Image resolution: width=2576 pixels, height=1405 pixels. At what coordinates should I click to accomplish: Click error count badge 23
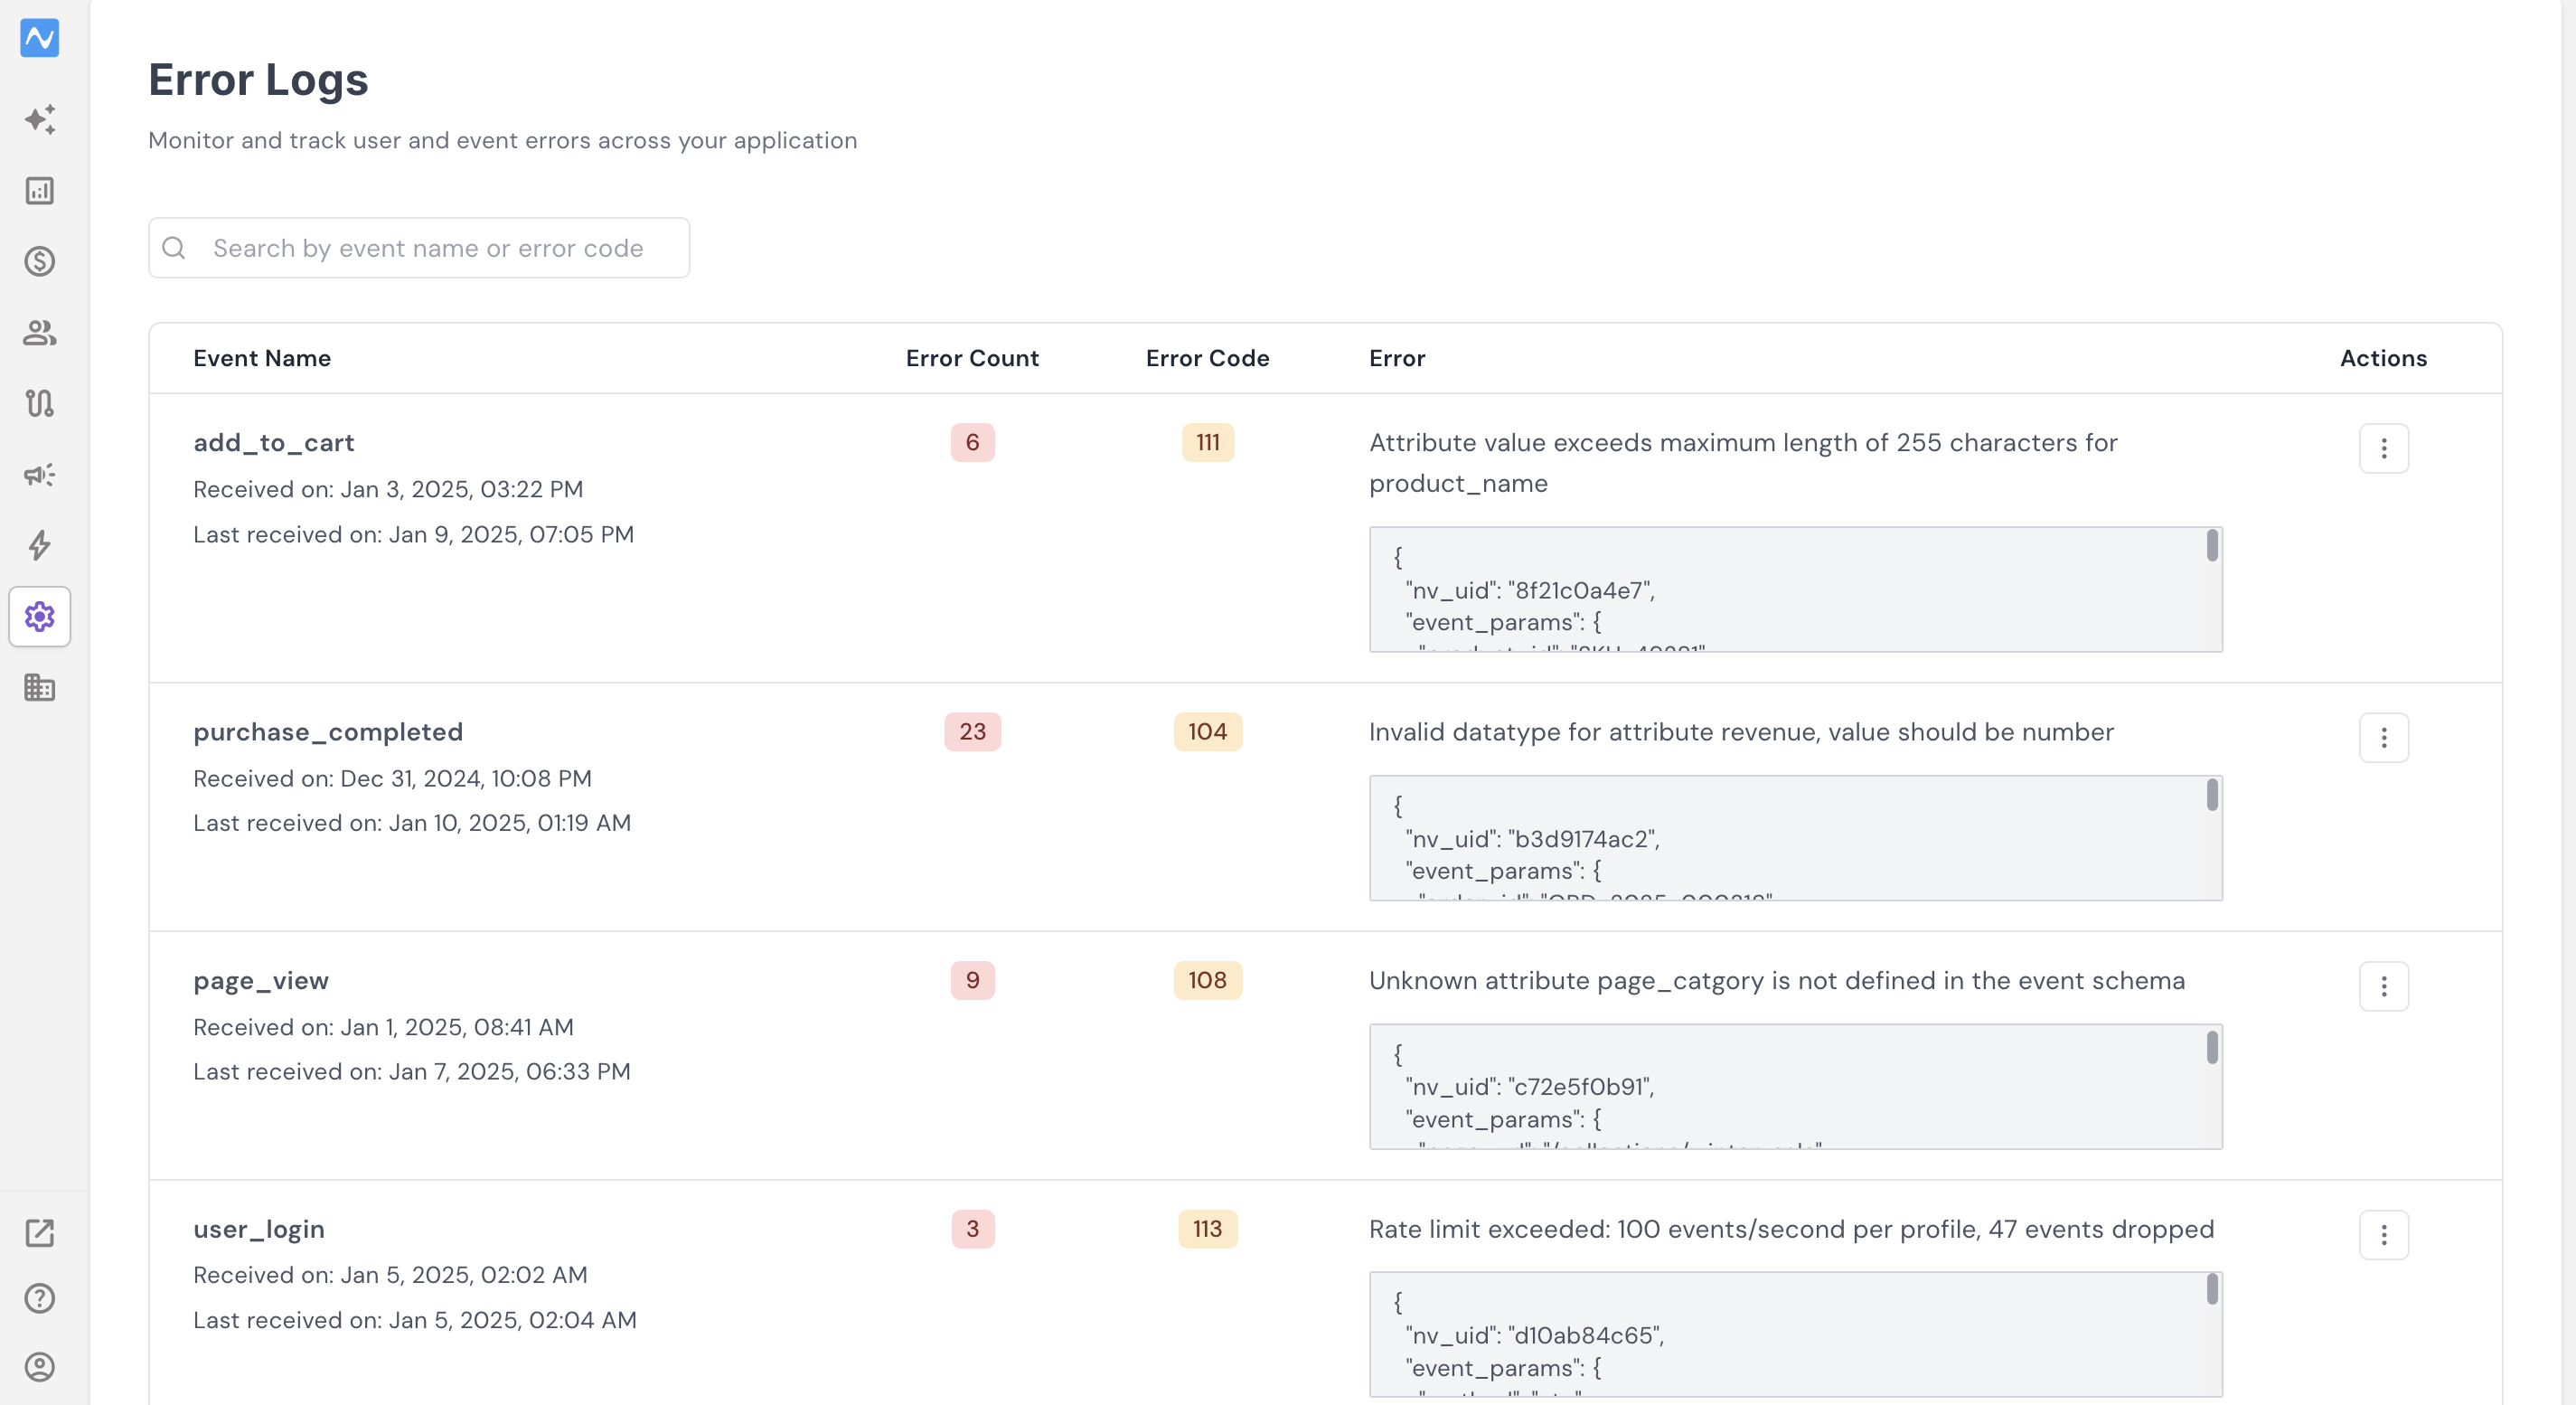[972, 731]
